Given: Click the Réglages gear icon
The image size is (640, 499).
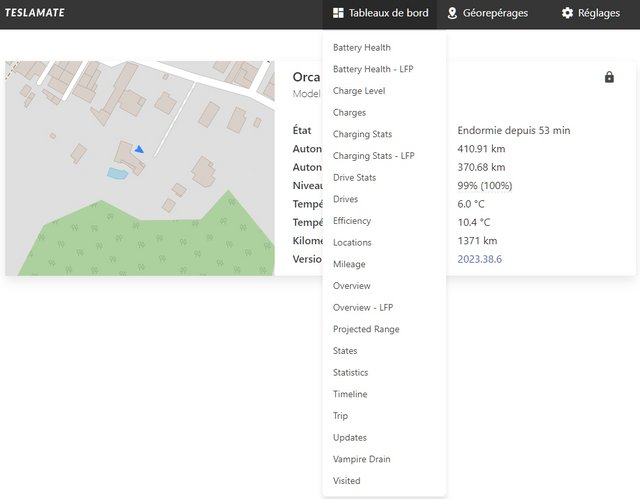Looking at the screenshot, I should click(x=567, y=13).
